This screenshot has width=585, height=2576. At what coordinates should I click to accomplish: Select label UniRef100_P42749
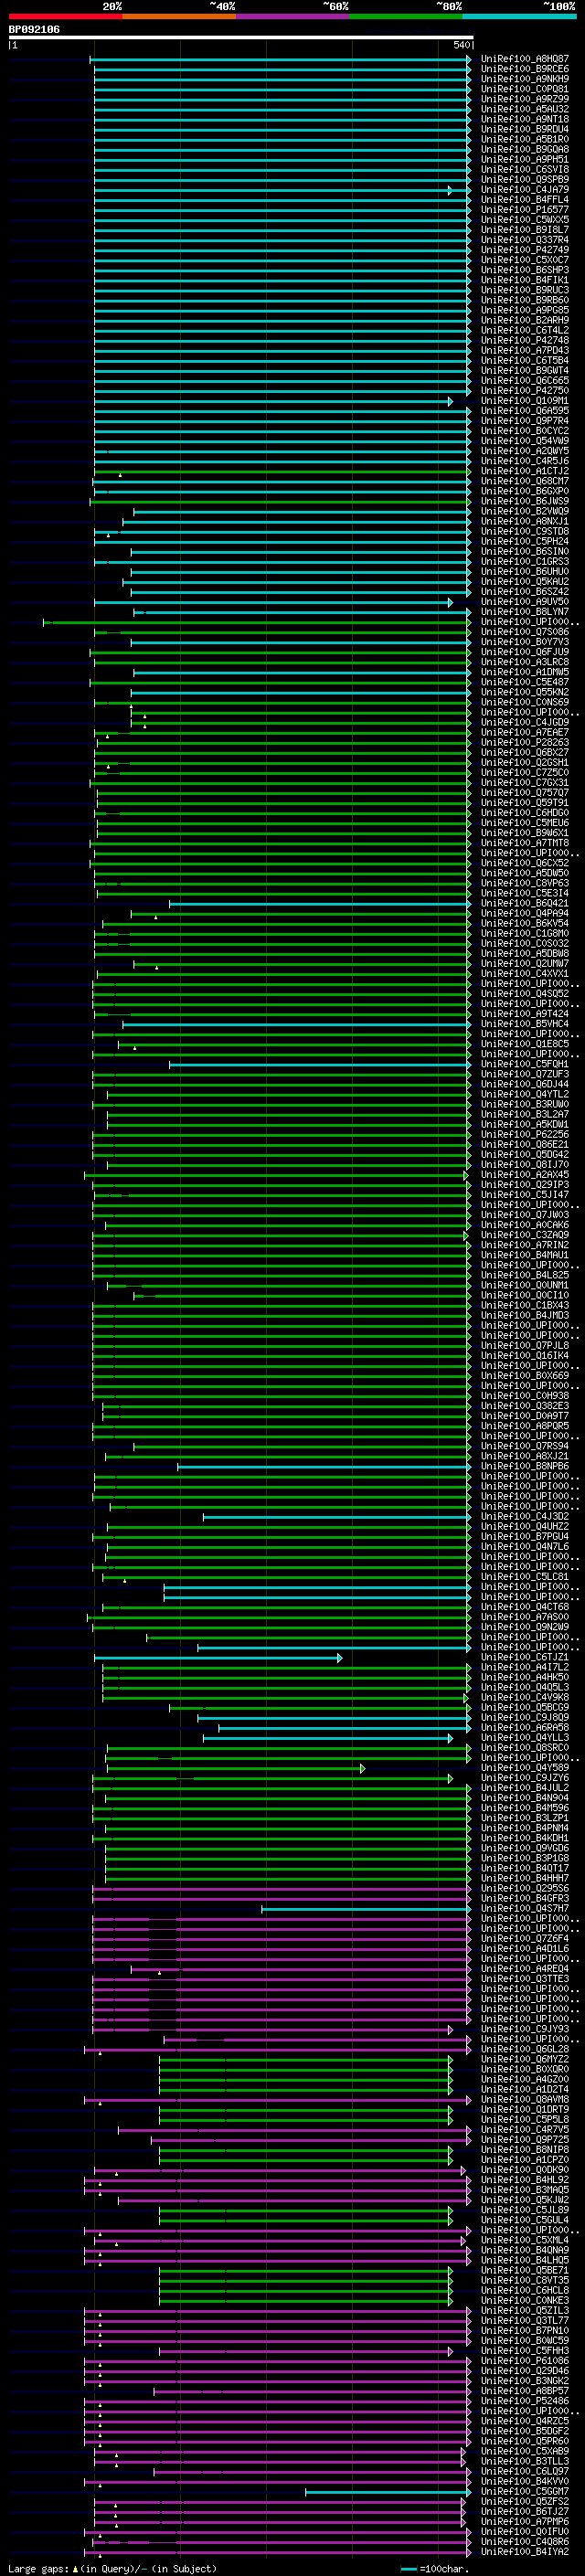(525, 250)
